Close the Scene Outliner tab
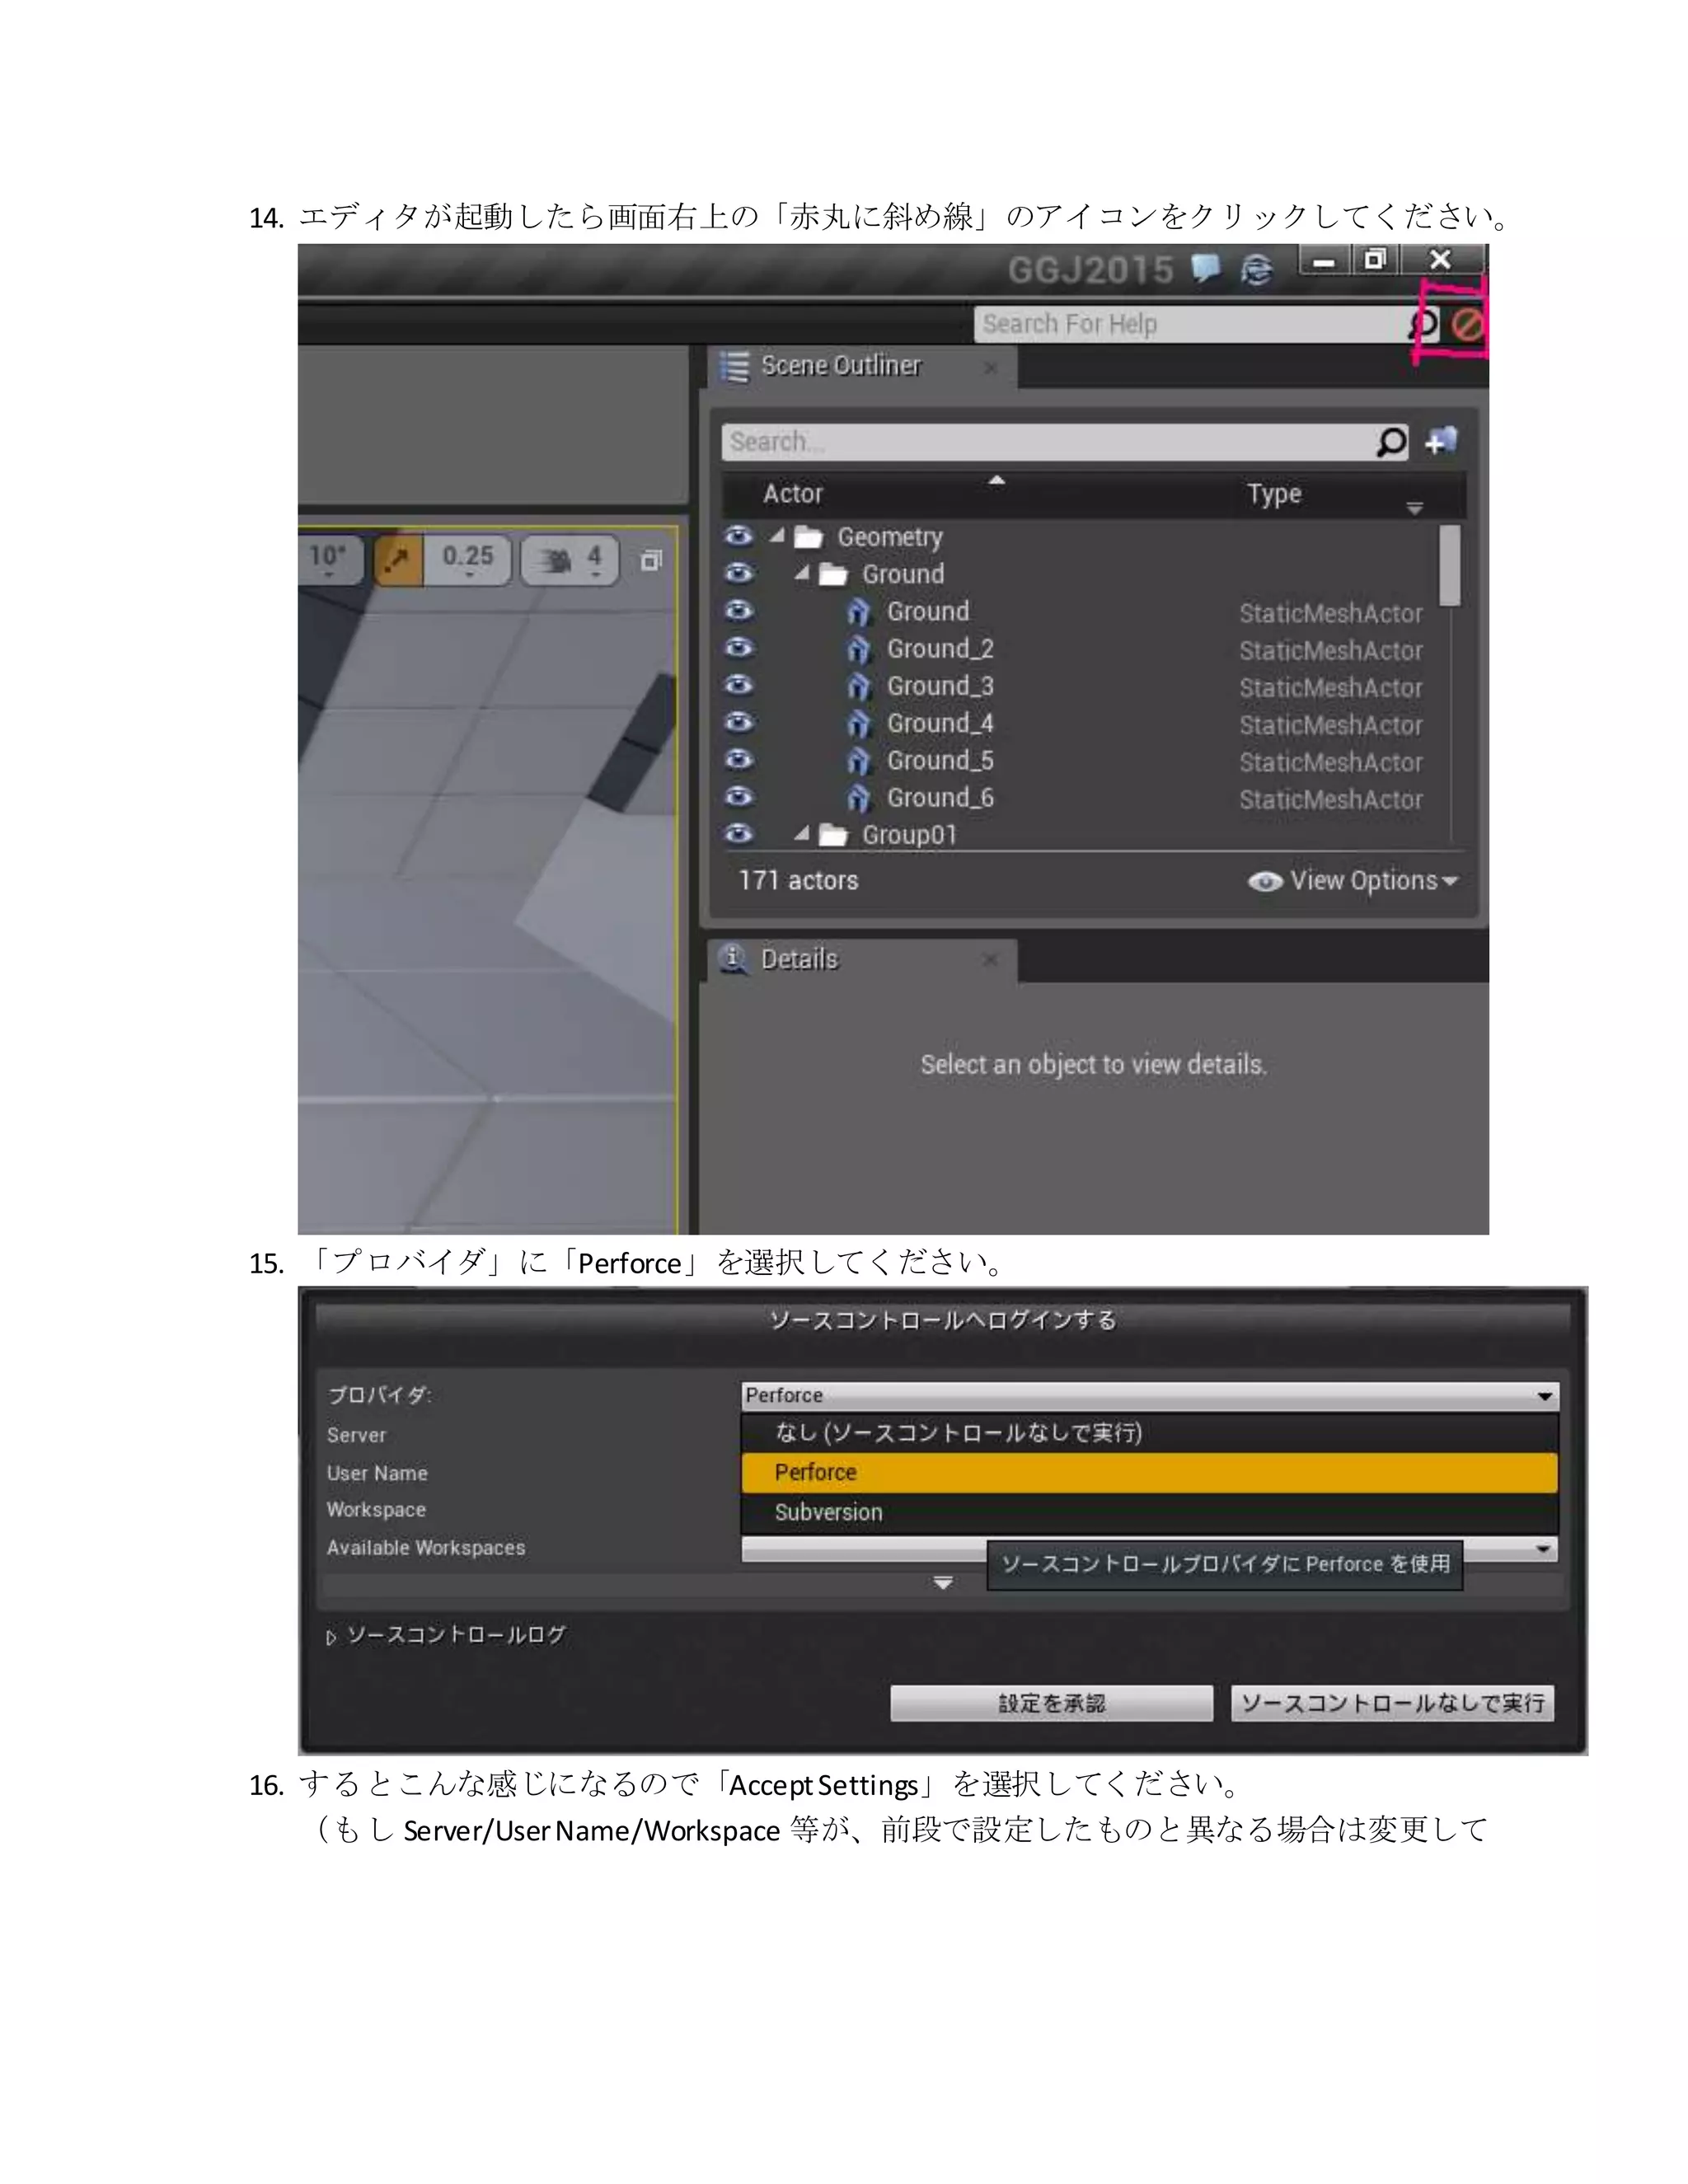 tap(991, 368)
